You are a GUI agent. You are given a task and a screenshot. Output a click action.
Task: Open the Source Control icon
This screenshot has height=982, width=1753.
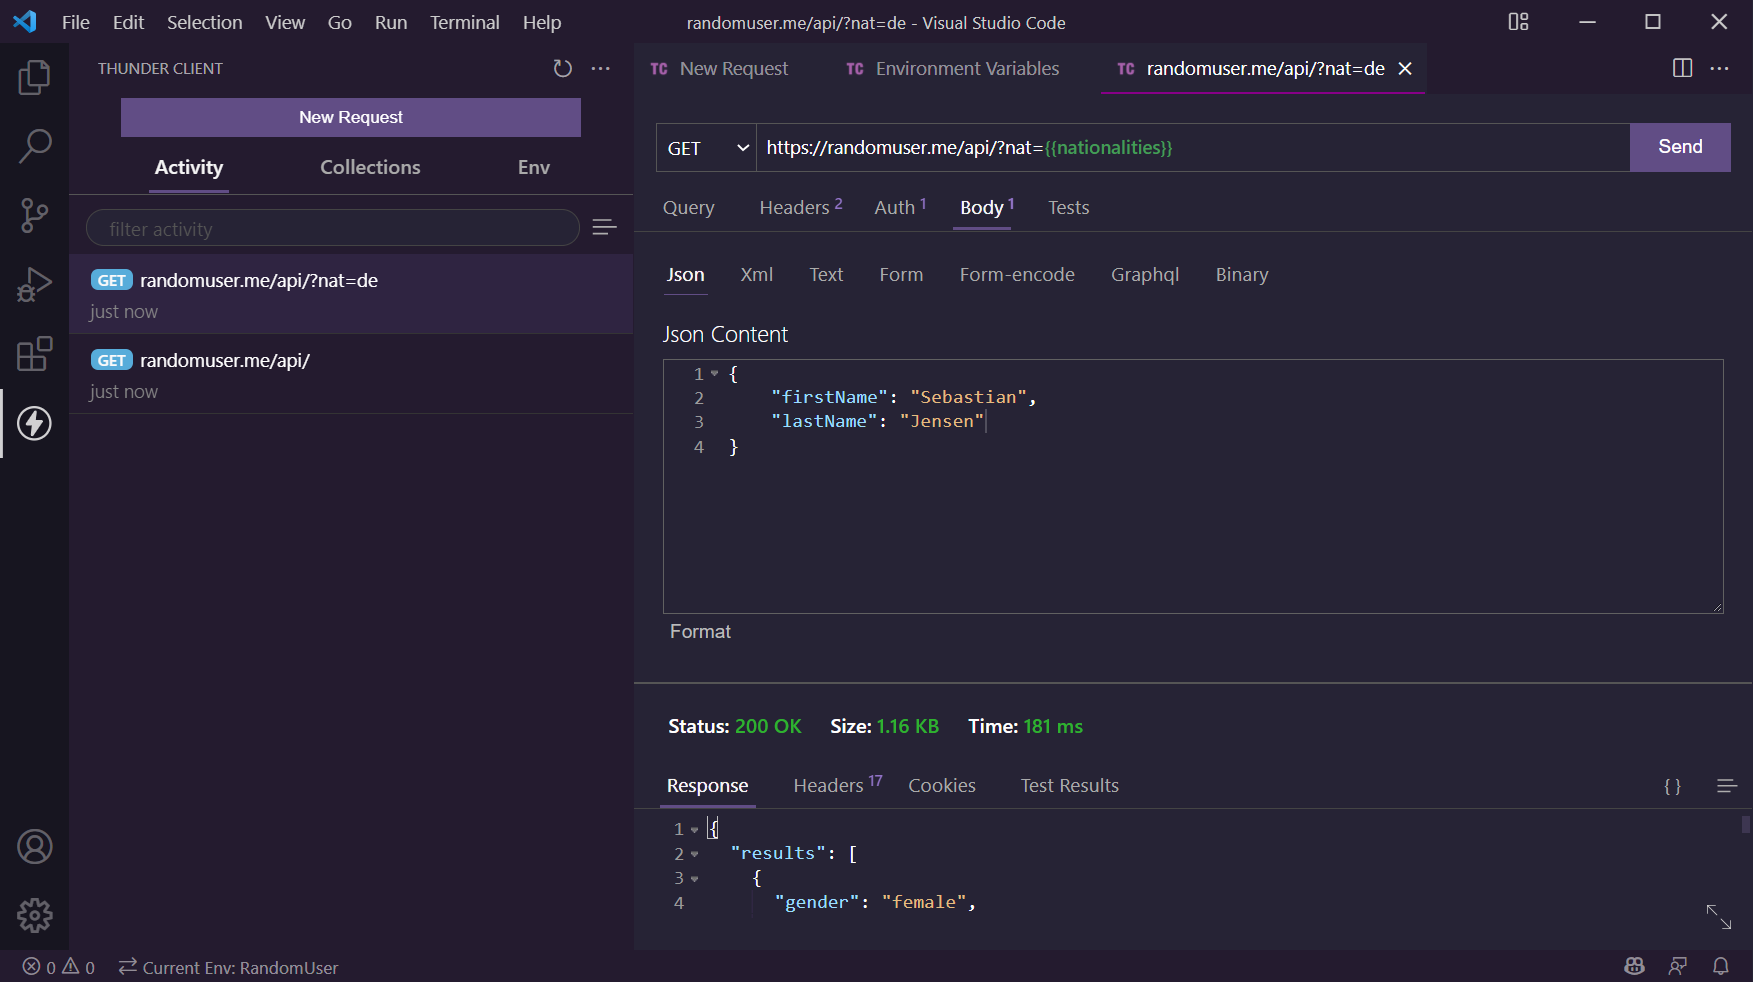[x=34, y=215]
